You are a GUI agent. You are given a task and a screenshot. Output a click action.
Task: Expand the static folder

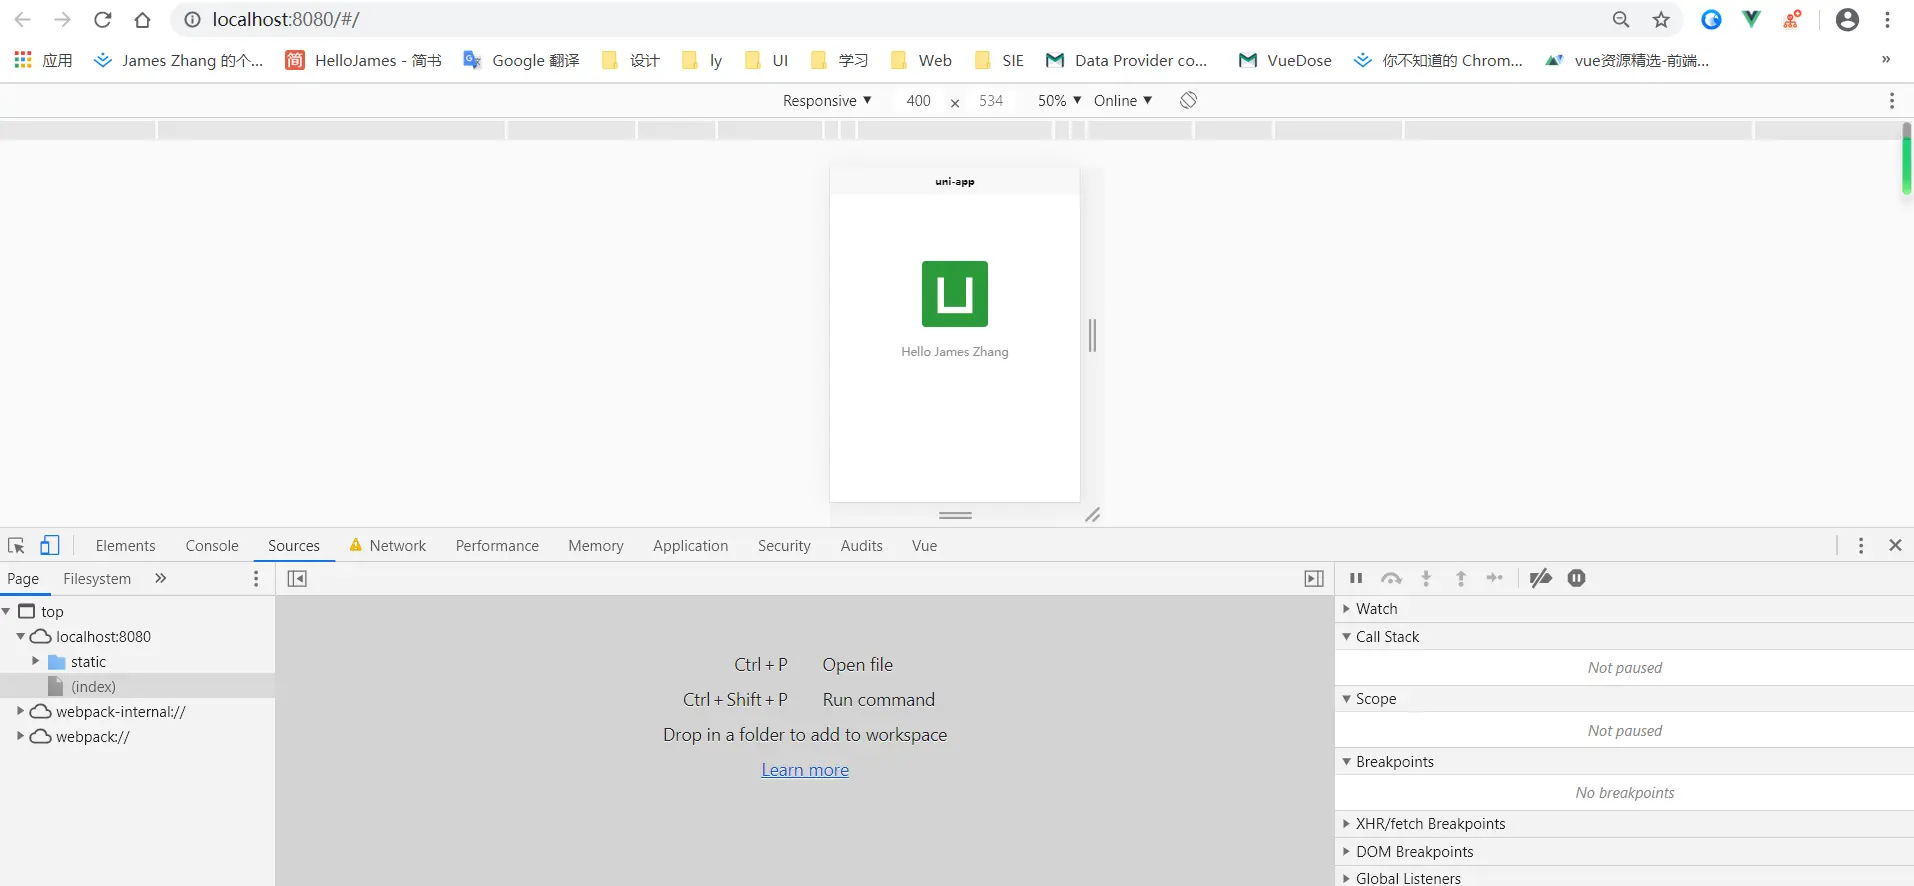pos(35,661)
